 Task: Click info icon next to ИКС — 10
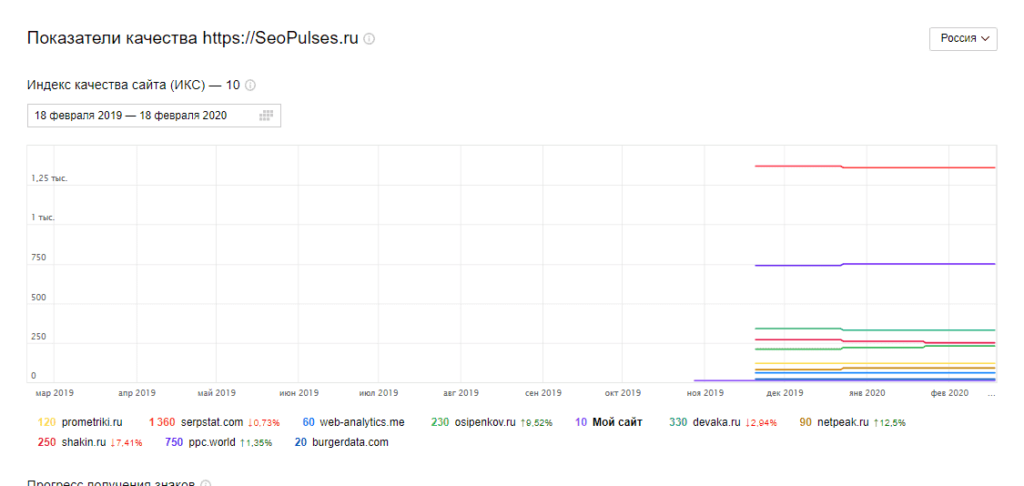click(249, 85)
